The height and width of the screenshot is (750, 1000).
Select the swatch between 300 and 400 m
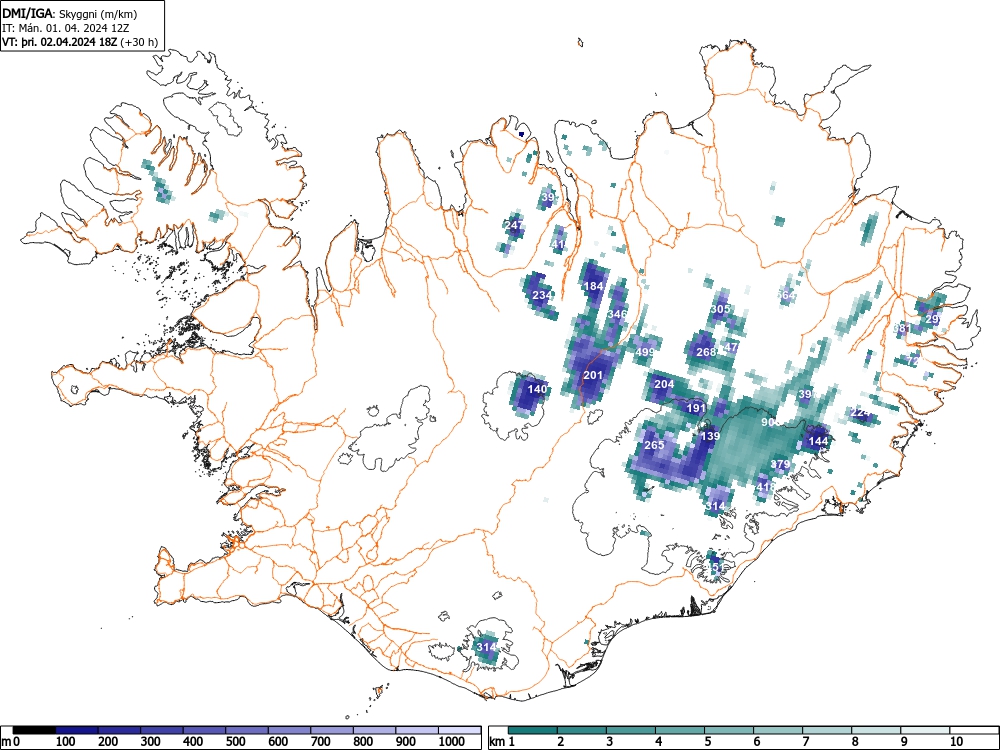pos(162,730)
